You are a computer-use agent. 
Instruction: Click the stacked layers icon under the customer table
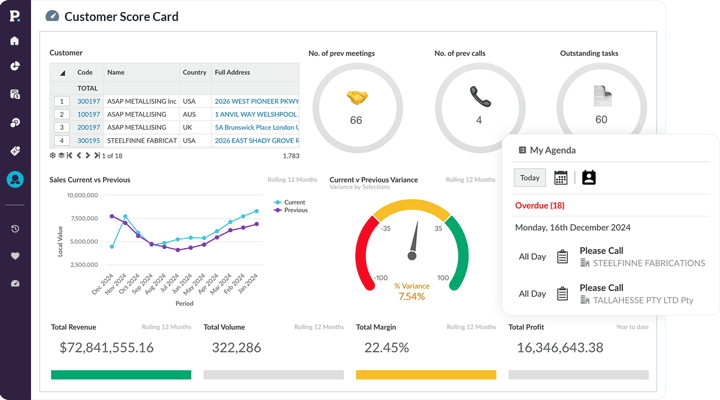61,156
